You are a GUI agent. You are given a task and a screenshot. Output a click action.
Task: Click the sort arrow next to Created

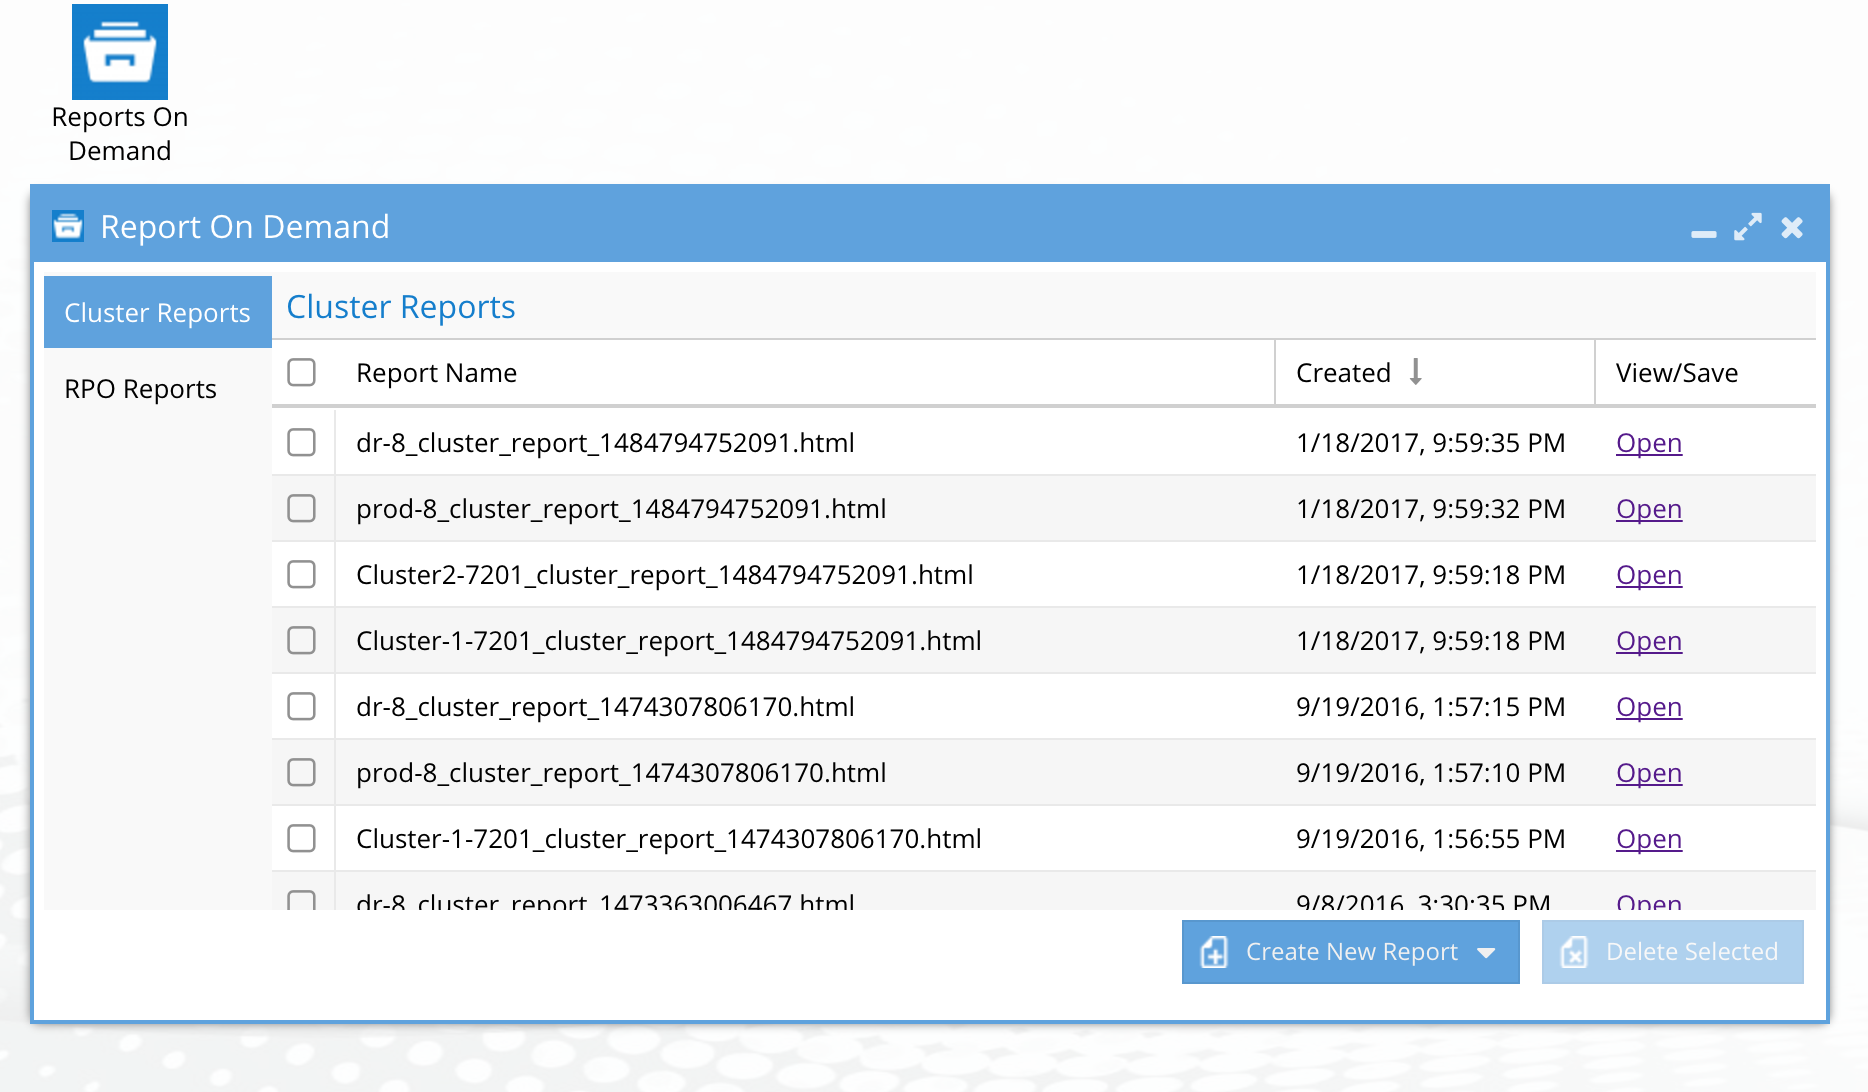1415,372
